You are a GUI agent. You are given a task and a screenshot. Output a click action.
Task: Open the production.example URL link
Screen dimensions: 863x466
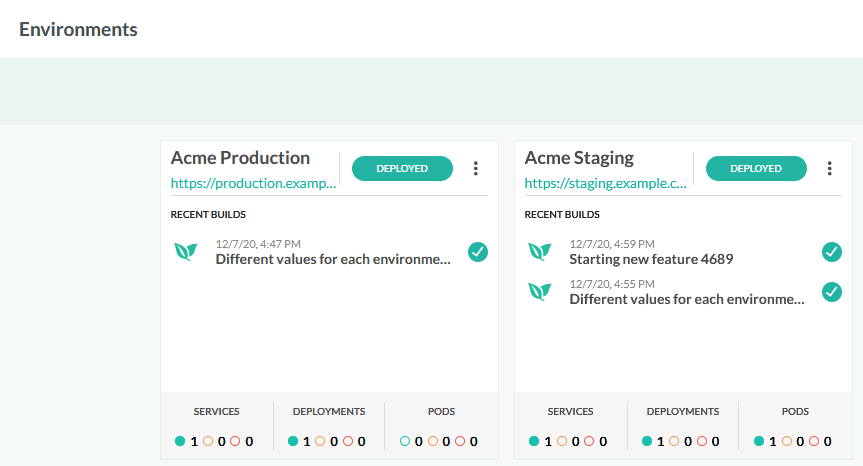(x=253, y=184)
